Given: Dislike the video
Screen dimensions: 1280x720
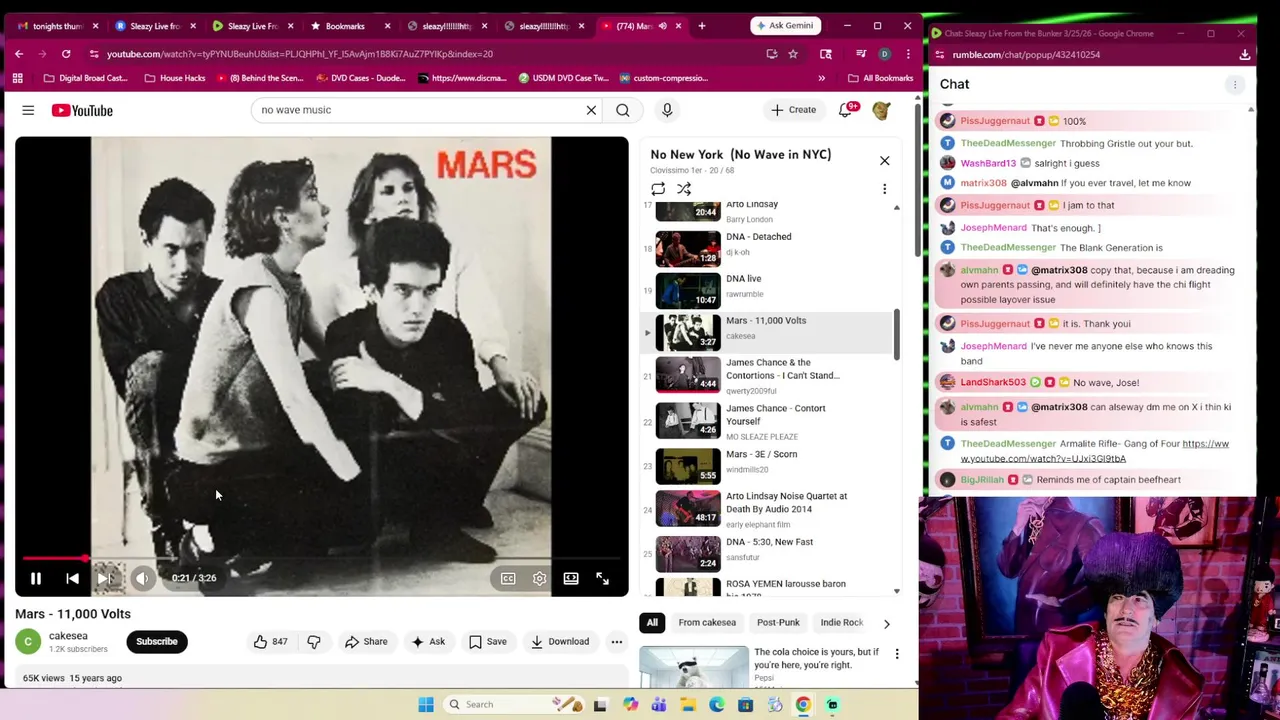Looking at the screenshot, I should pos(314,642).
